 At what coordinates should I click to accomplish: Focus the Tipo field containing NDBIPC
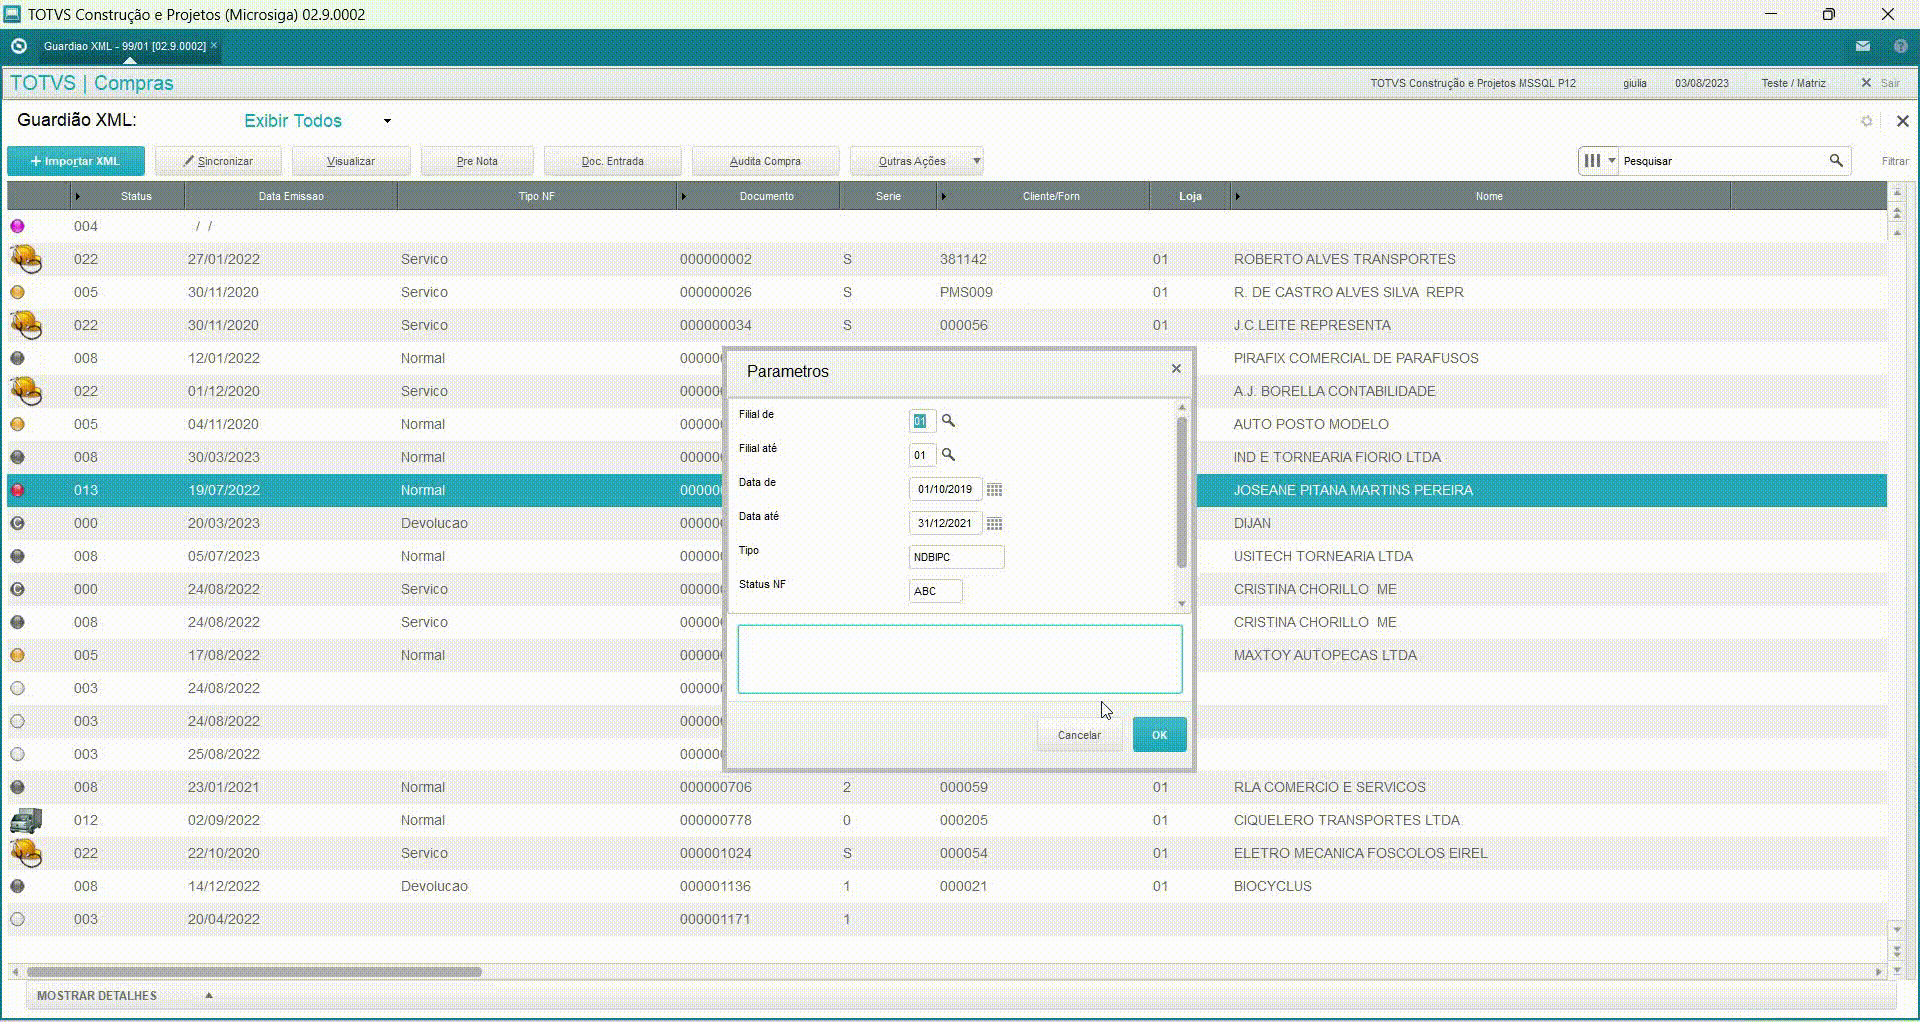click(956, 557)
